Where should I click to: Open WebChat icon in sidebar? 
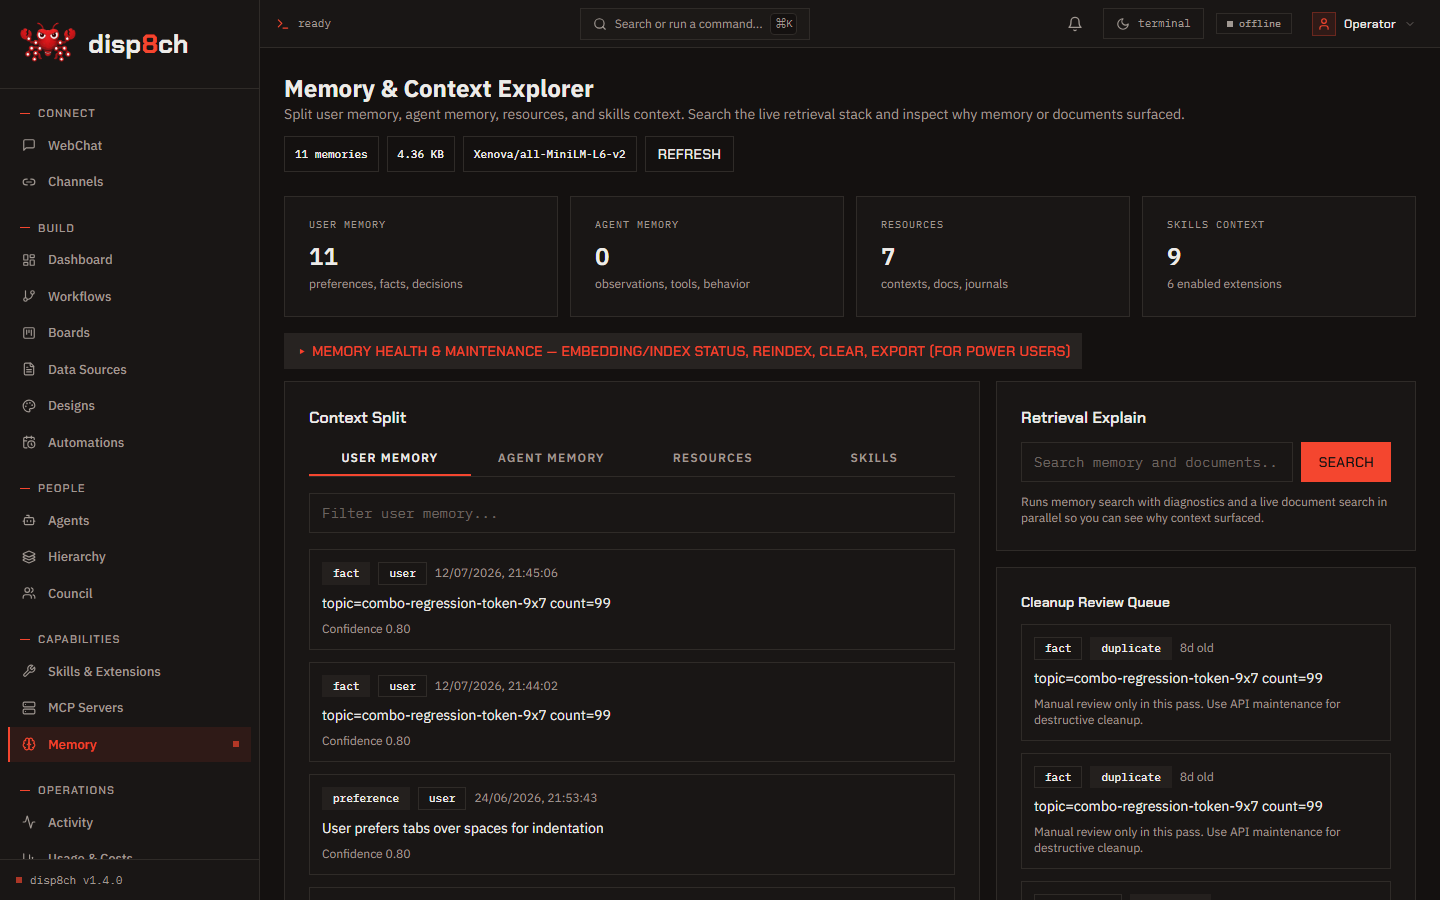click(x=29, y=145)
